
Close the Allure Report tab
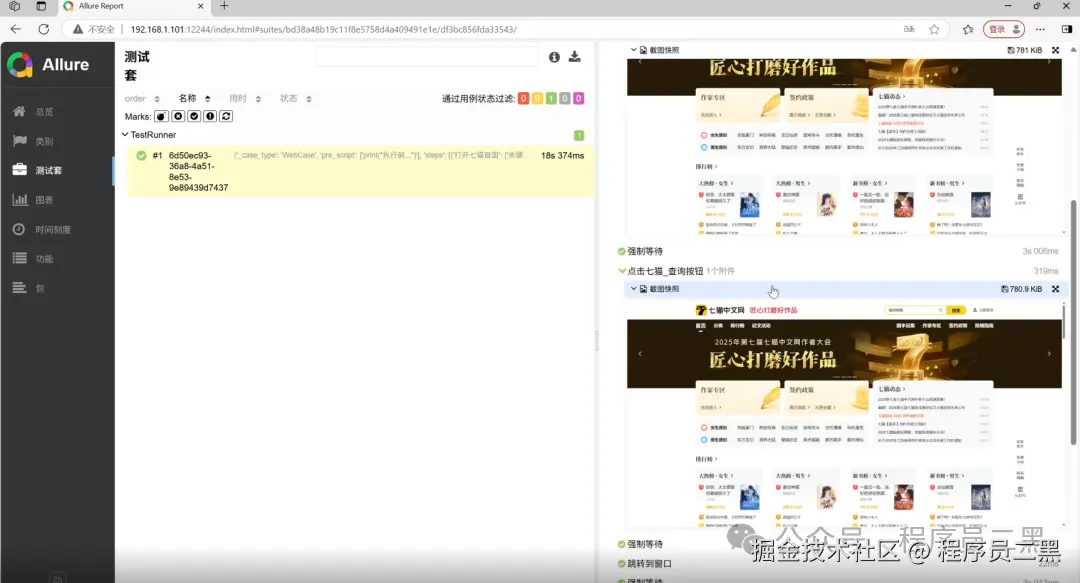point(200,6)
